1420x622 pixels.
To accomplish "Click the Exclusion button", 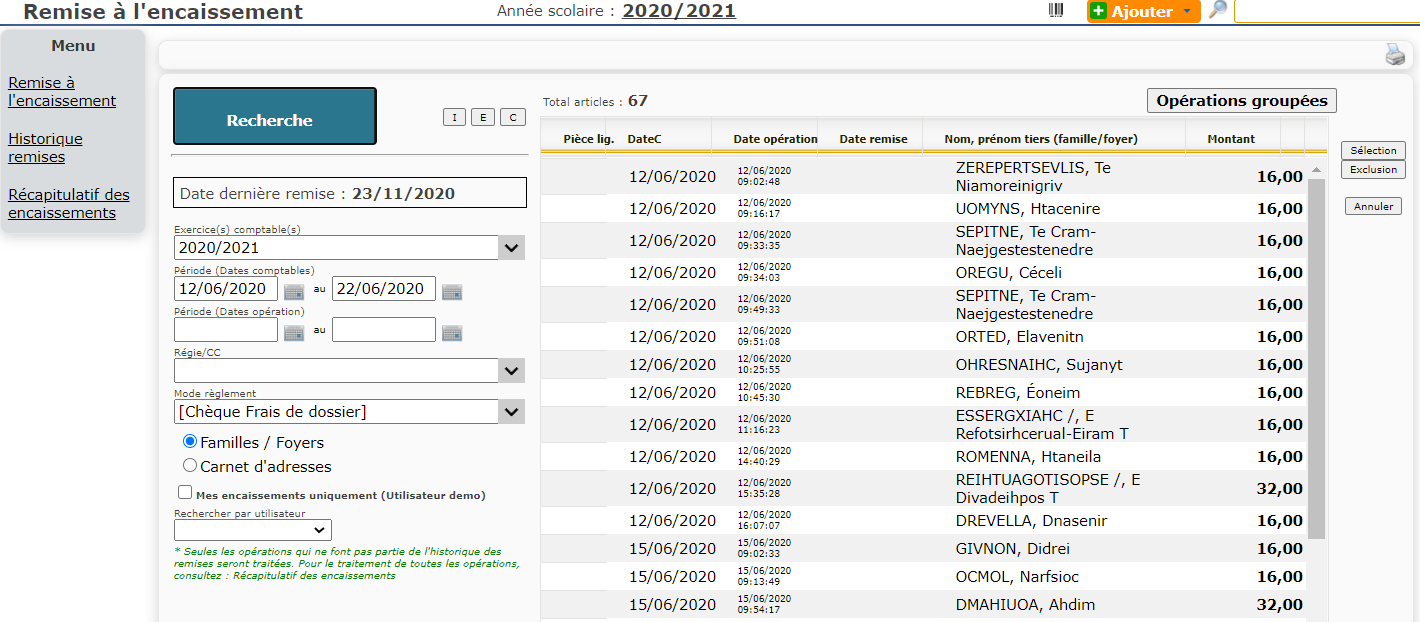I will tap(1373, 169).
